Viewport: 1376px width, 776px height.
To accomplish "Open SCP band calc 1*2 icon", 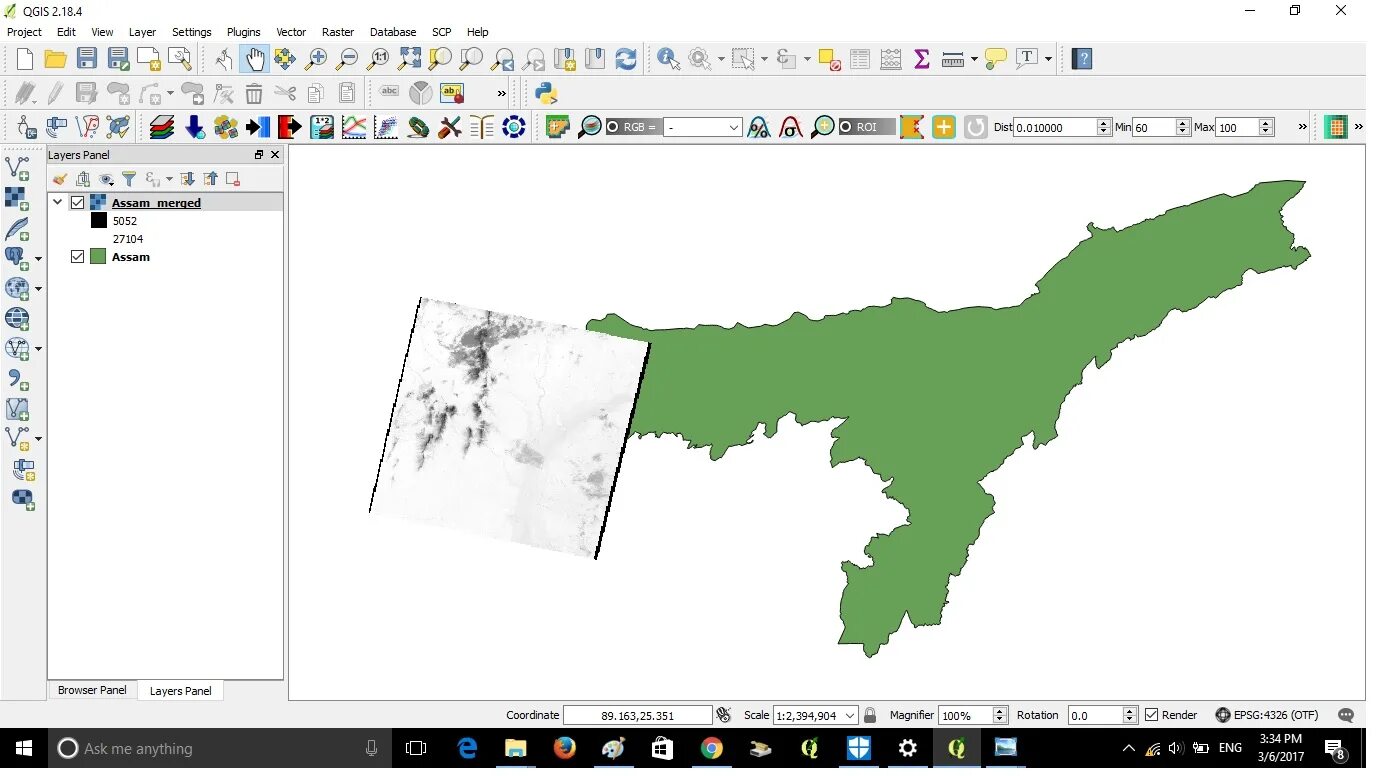I will [322, 127].
